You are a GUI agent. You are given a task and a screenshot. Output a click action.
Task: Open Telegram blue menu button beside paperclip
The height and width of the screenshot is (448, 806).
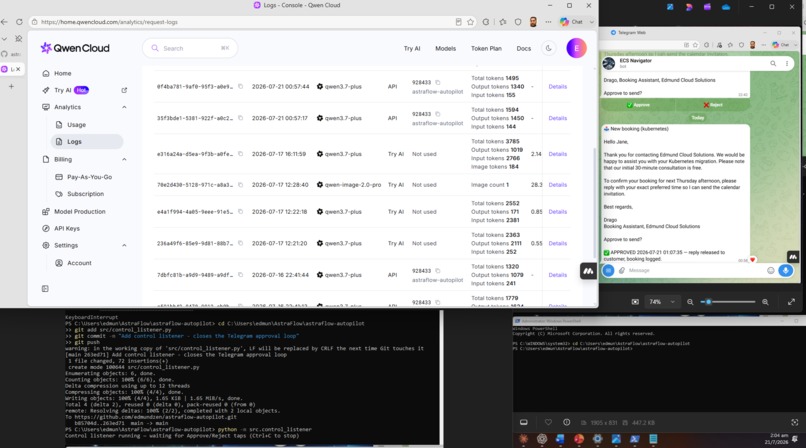point(608,270)
